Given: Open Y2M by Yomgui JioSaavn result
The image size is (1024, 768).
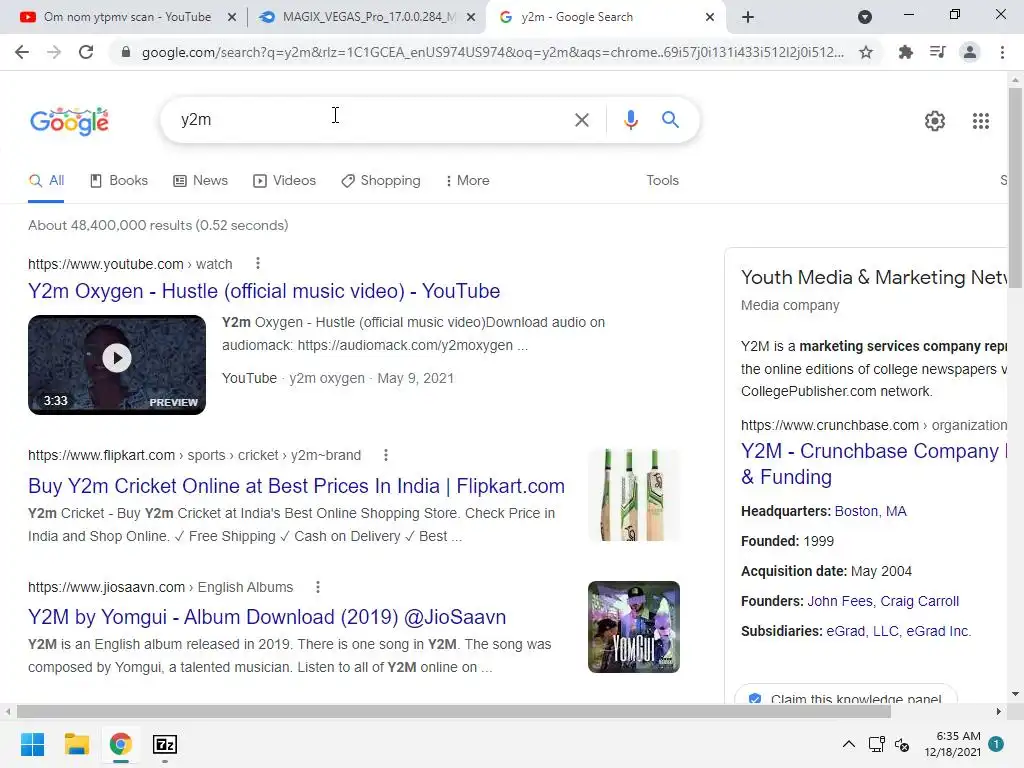Looking at the screenshot, I should pyautogui.click(x=267, y=617).
